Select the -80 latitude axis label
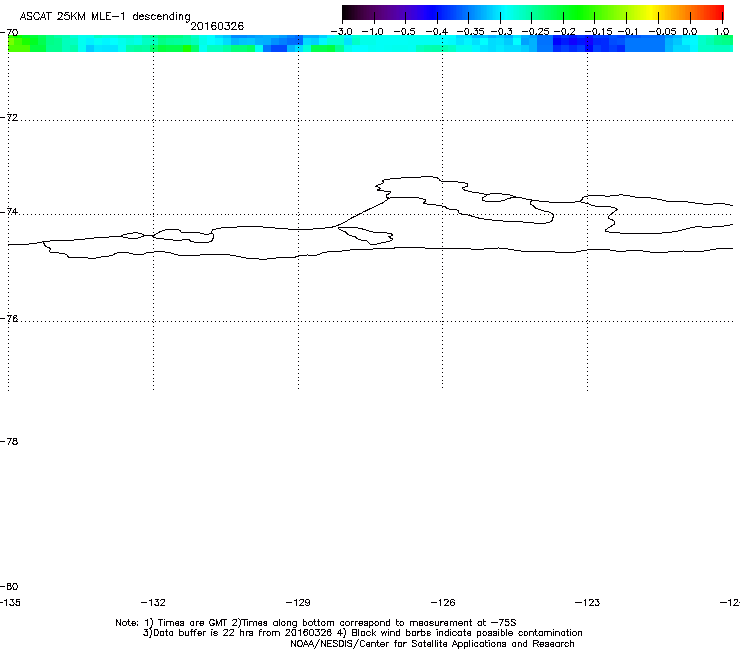The image size is (740, 650). pos(9,586)
